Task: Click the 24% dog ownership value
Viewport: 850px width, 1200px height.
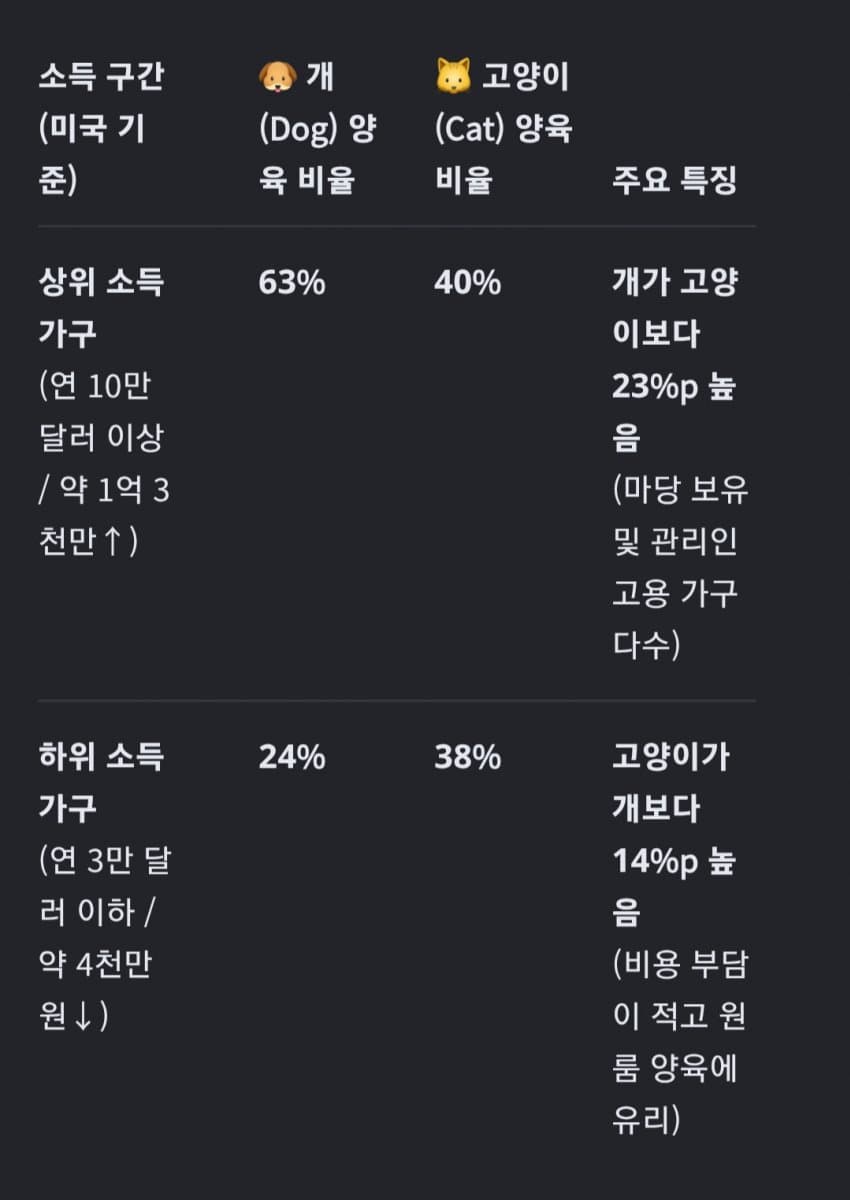Action: [292, 757]
